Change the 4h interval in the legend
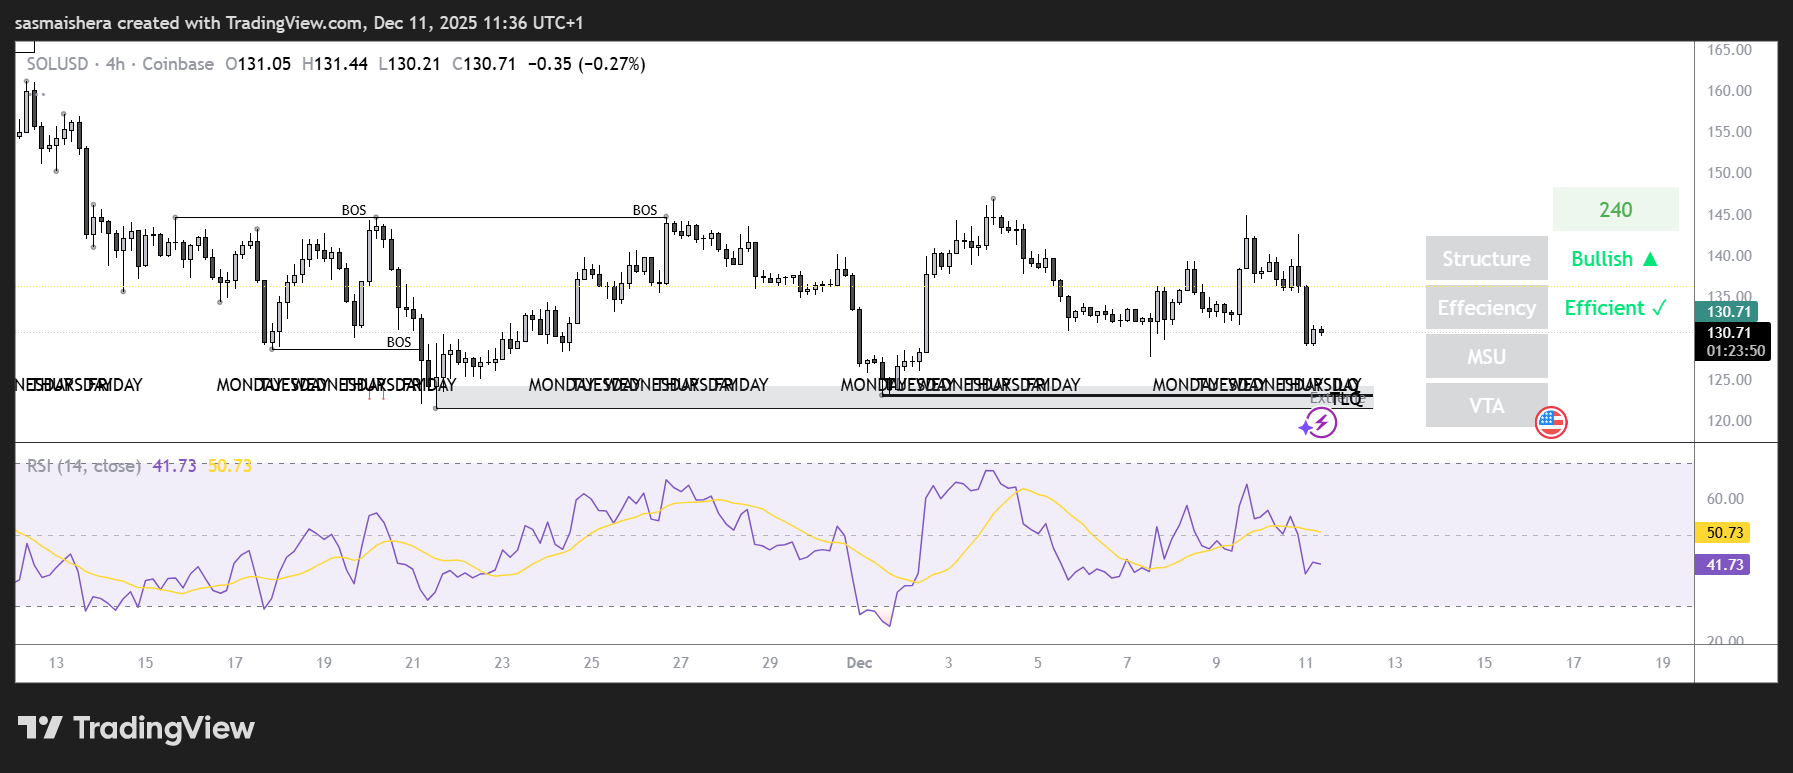The image size is (1793, 773). click(x=115, y=64)
